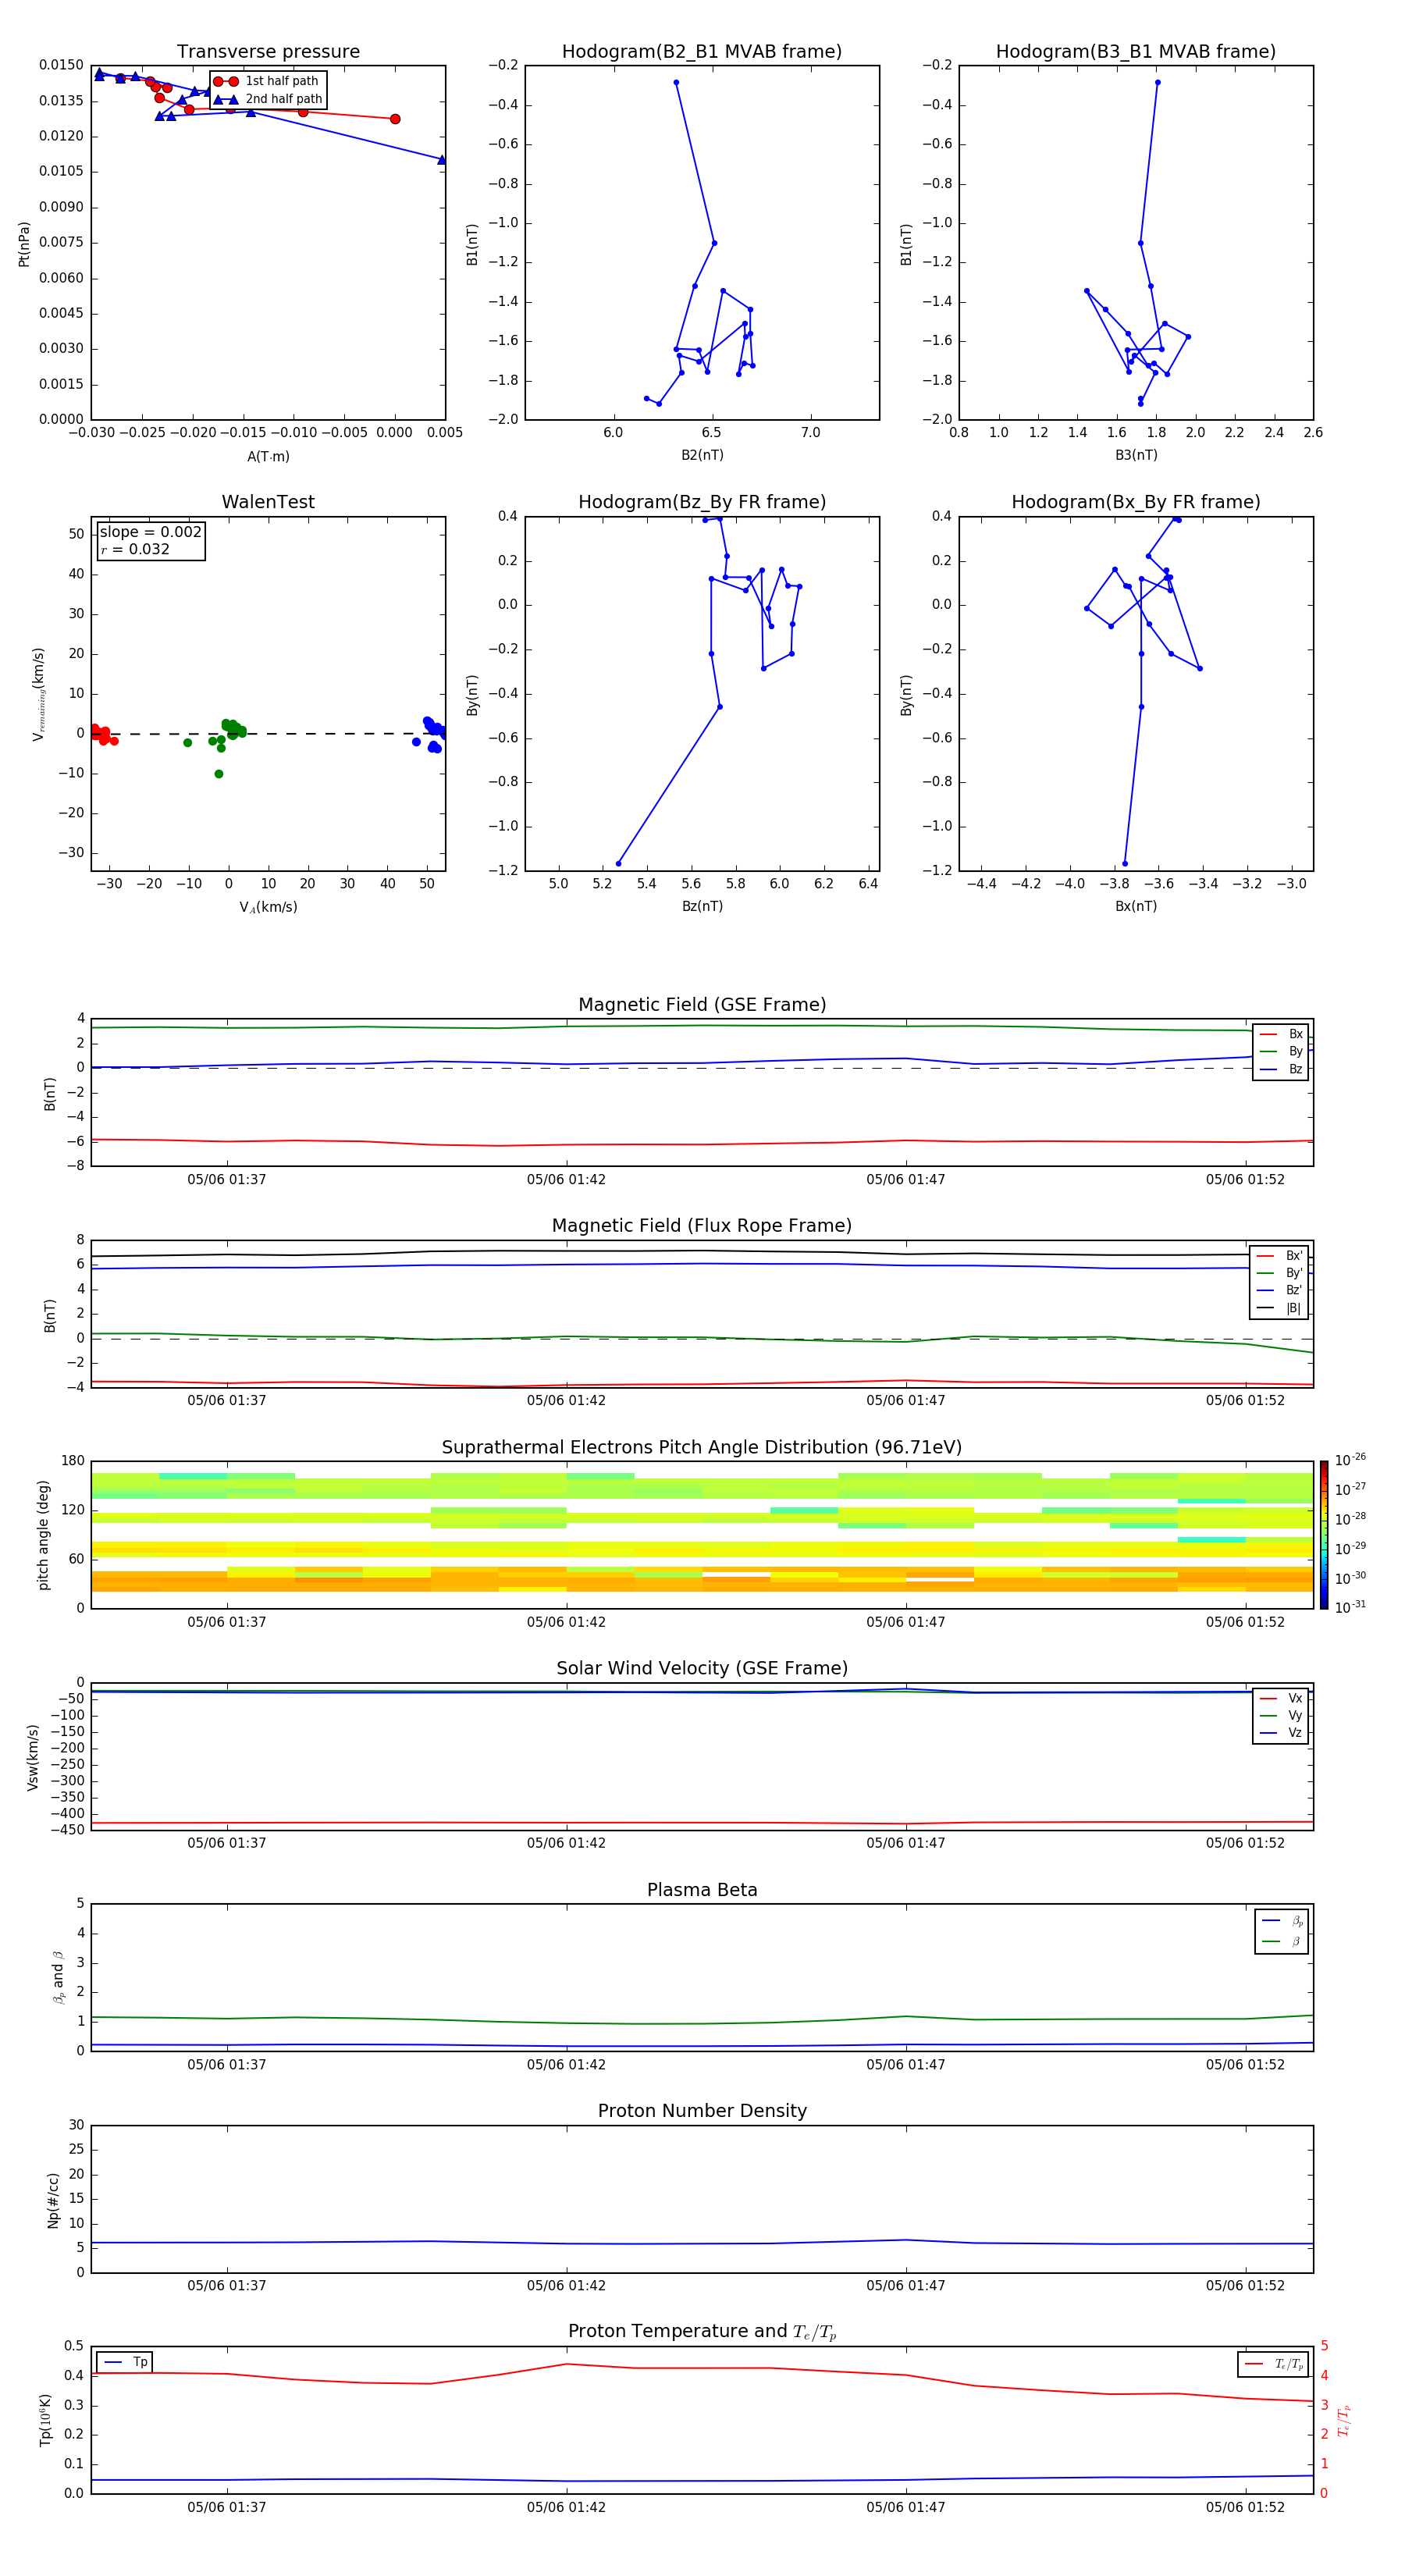Click the 'pitch angle (deg)' y-axis label
Image resolution: width=1405 pixels, height=2576 pixels.
pos(43,1535)
